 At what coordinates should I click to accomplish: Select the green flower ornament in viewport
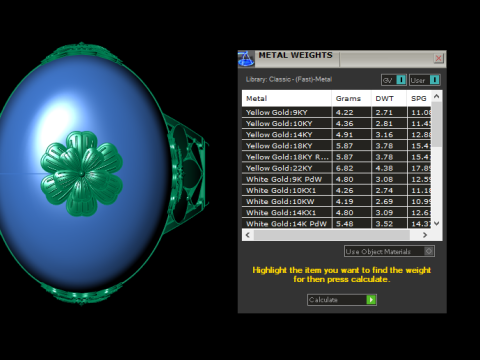pyautogui.click(x=82, y=173)
